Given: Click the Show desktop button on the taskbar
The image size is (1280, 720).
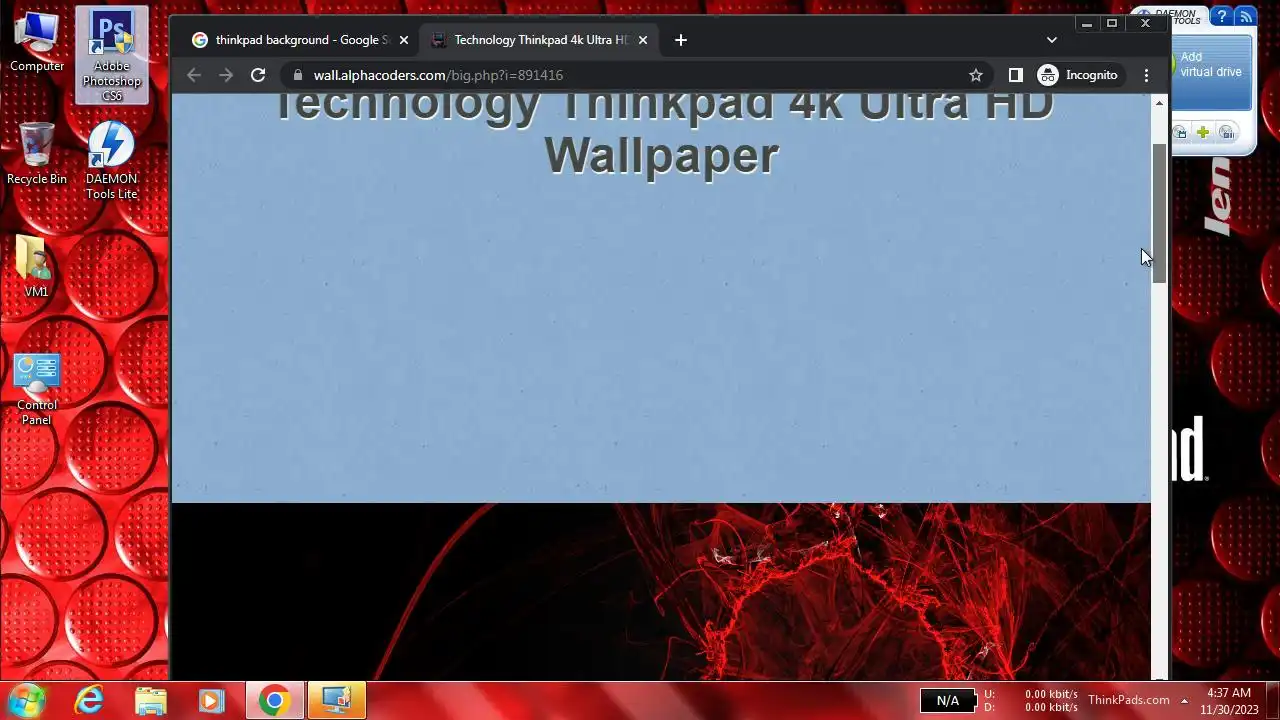Looking at the screenshot, I should 1272,701.
